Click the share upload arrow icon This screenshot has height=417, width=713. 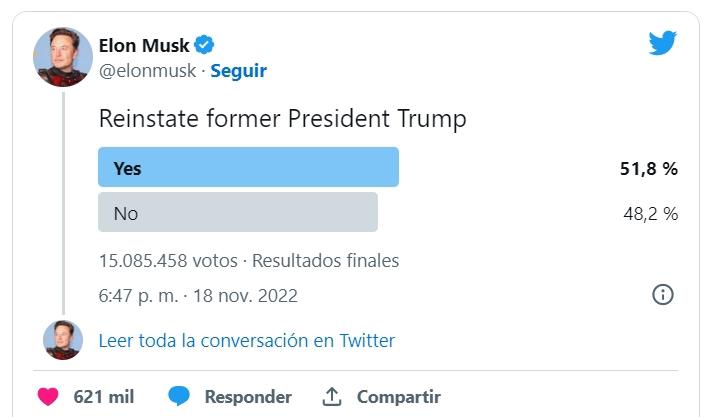(332, 396)
